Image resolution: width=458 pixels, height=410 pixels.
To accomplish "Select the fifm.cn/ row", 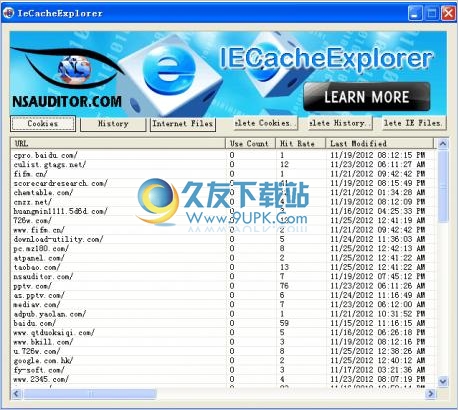I will tap(223, 174).
